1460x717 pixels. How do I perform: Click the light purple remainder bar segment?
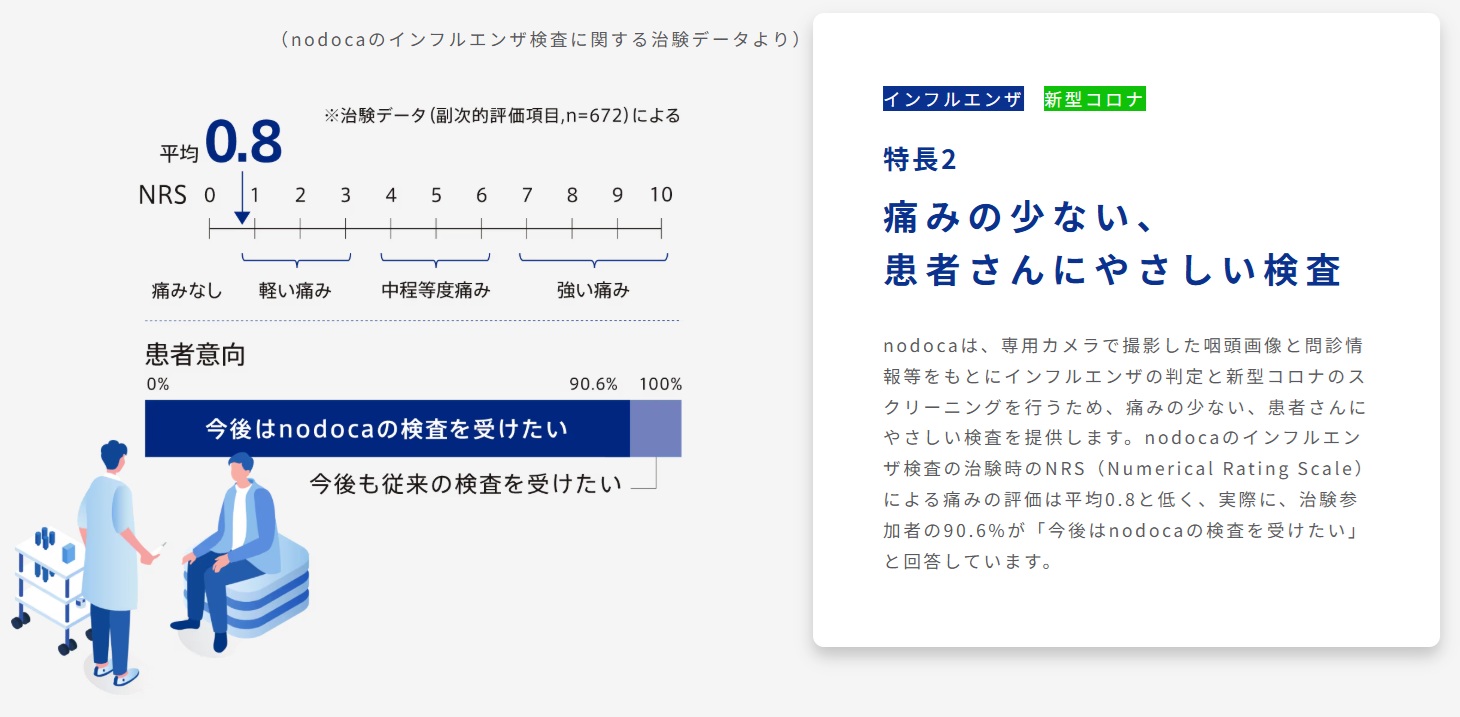click(x=655, y=429)
